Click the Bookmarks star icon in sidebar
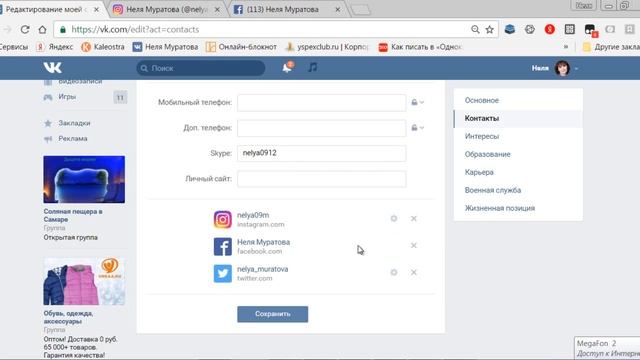Screen dimensions: 640x360 (x=48, y=123)
